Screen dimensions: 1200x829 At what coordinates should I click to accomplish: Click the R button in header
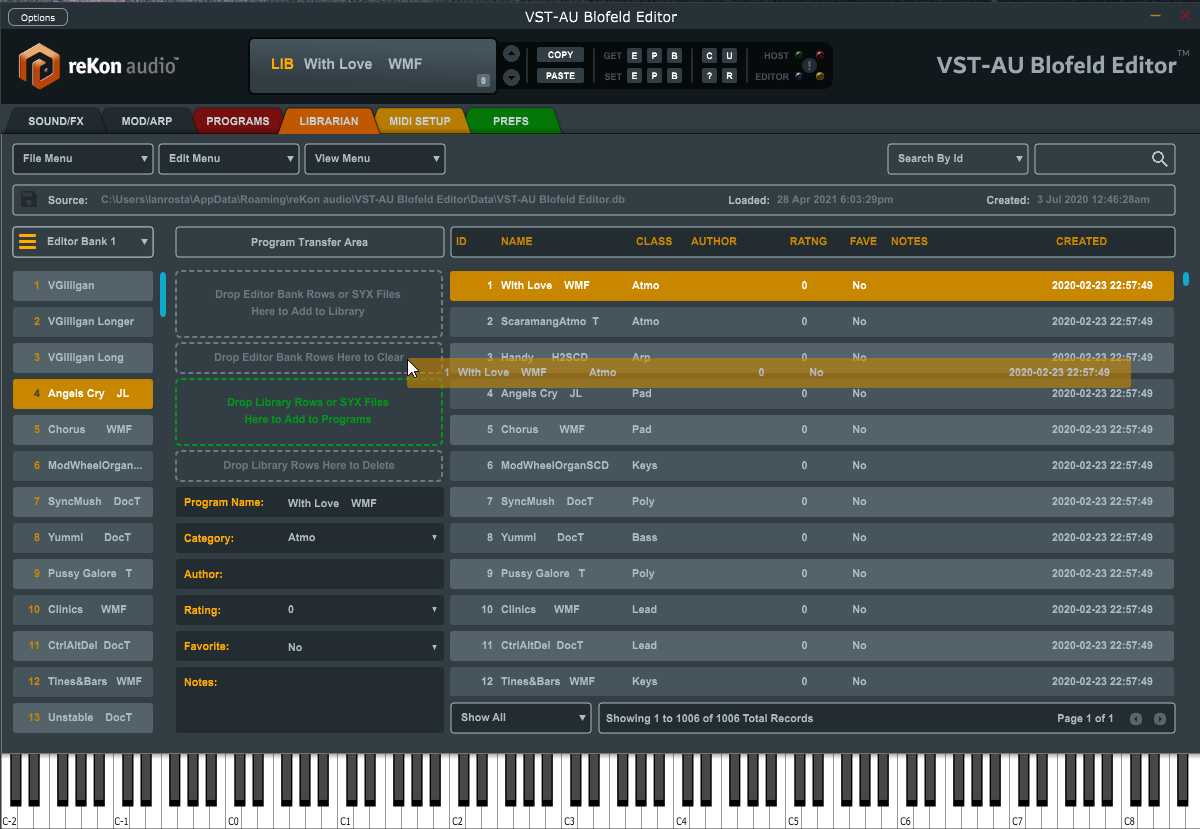[x=729, y=76]
